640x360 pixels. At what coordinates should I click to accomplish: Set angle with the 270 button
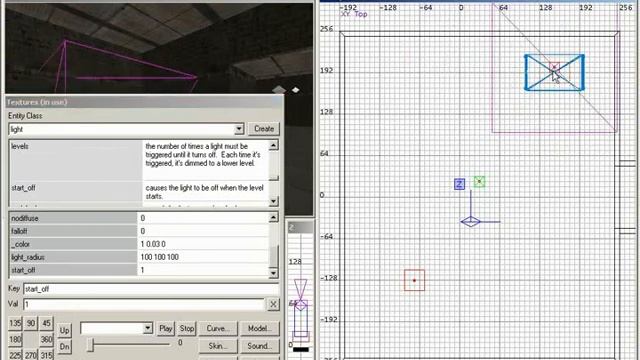(31, 355)
